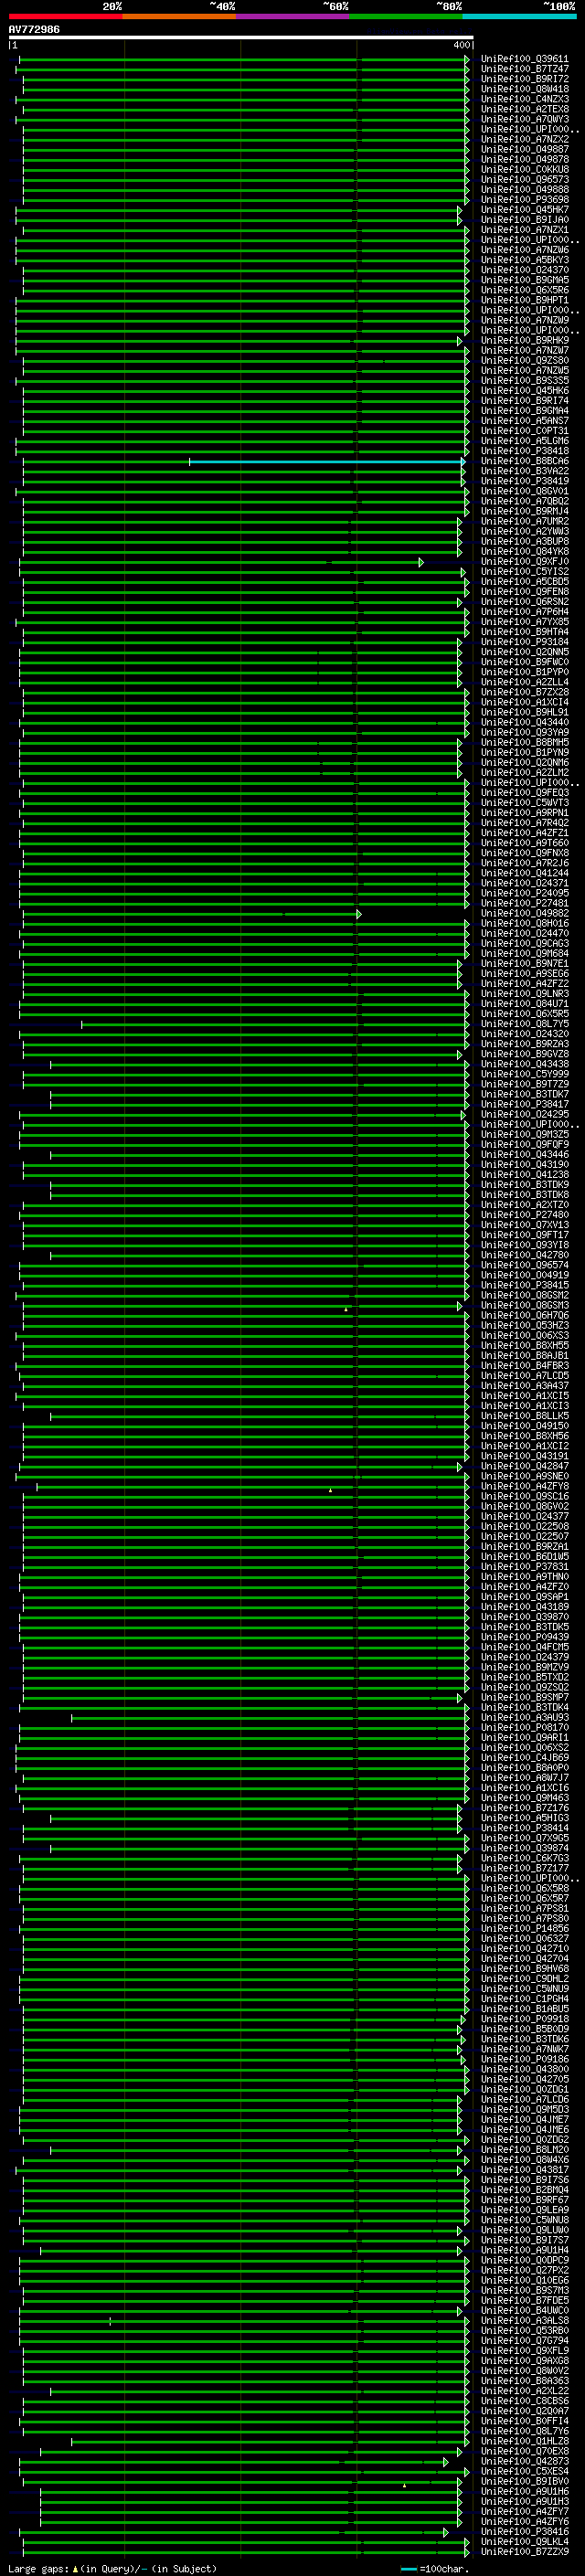Viewport: 585px width, 2576px height.
Task: Open hit UniRef100_Q39611
Action: pos(525,59)
